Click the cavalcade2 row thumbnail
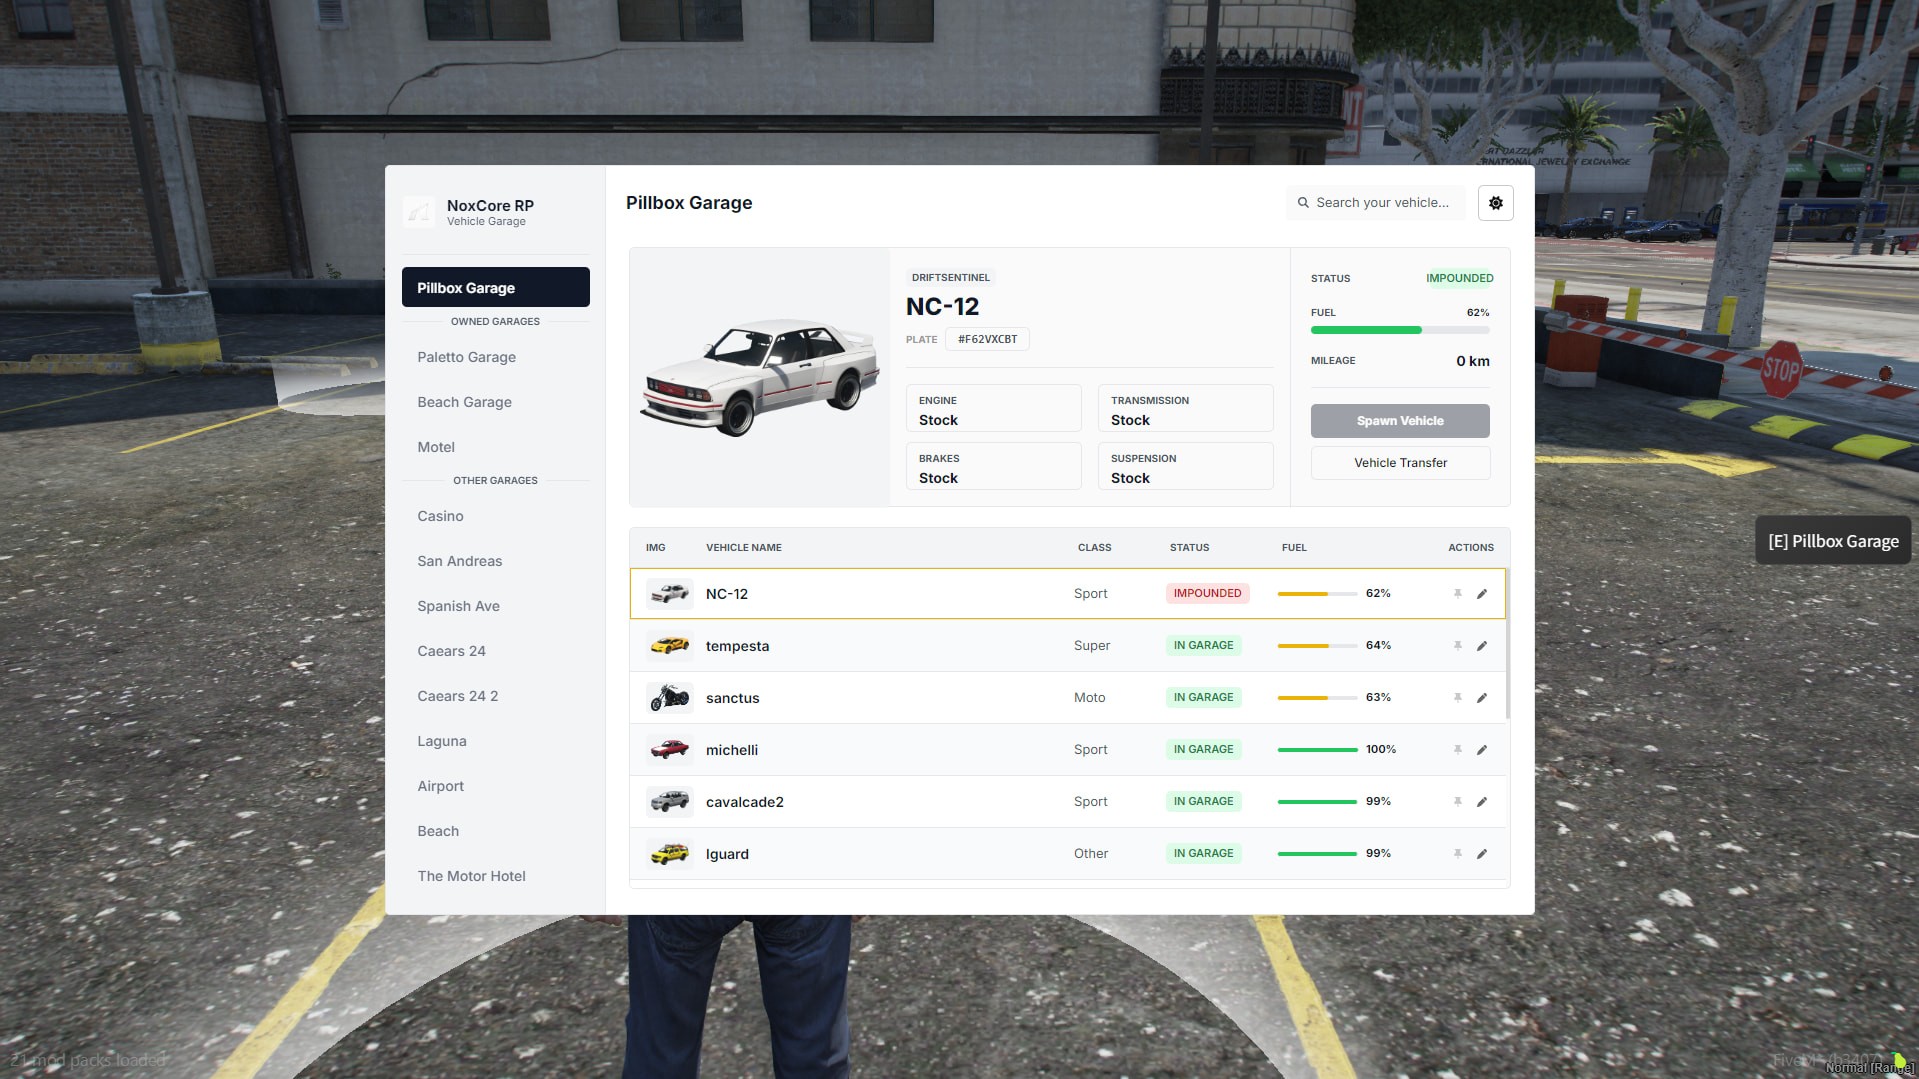Screen dimensions: 1919x1079 669,802
